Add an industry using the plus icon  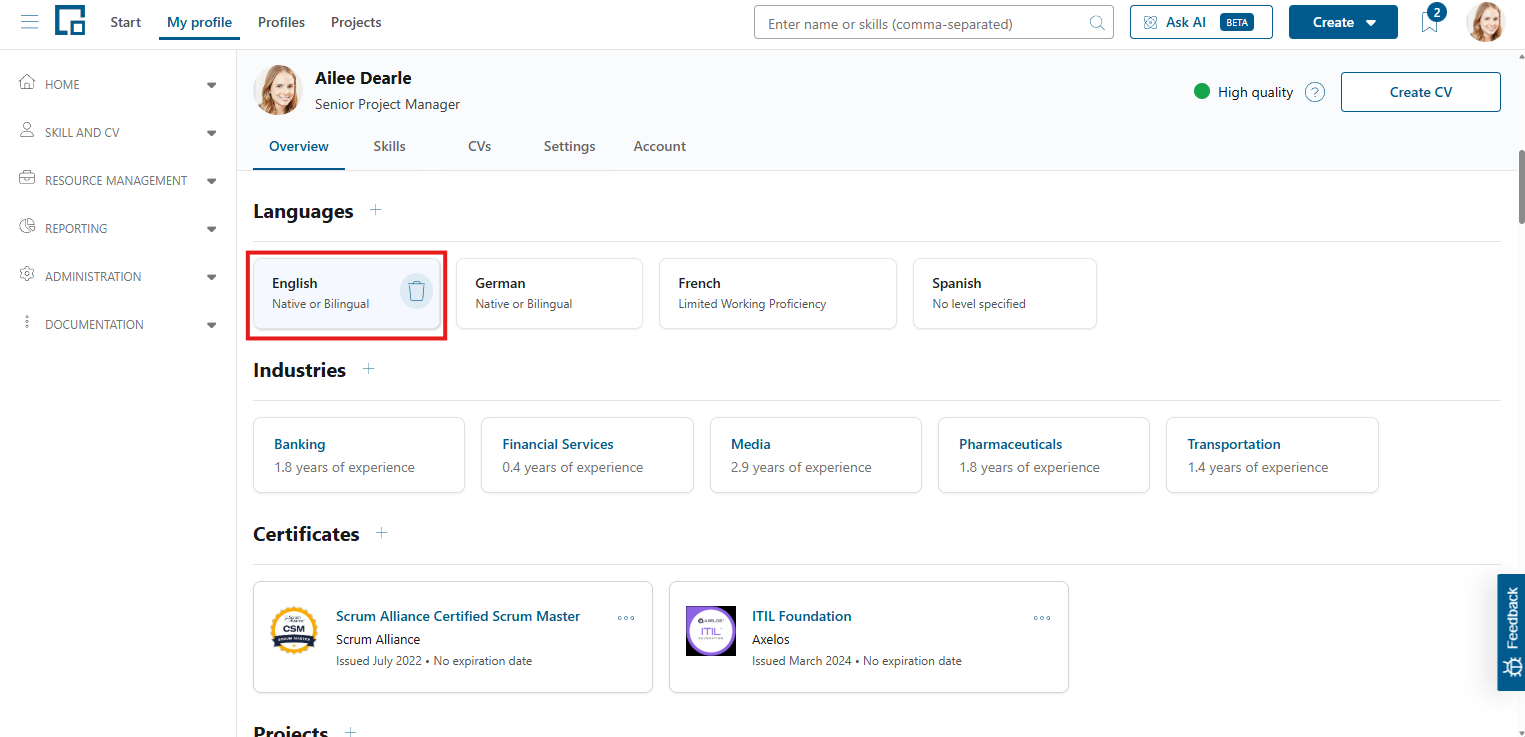368,369
